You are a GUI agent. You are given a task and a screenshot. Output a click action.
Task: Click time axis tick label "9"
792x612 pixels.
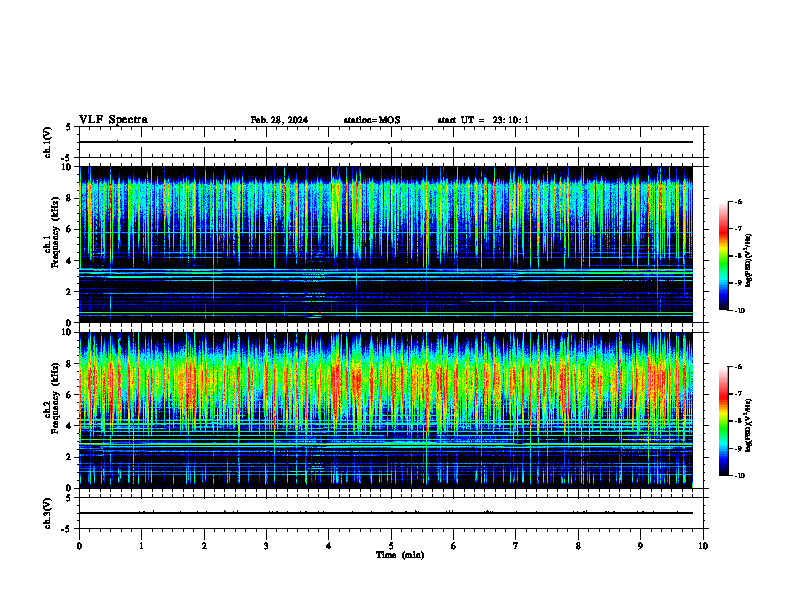coord(640,546)
